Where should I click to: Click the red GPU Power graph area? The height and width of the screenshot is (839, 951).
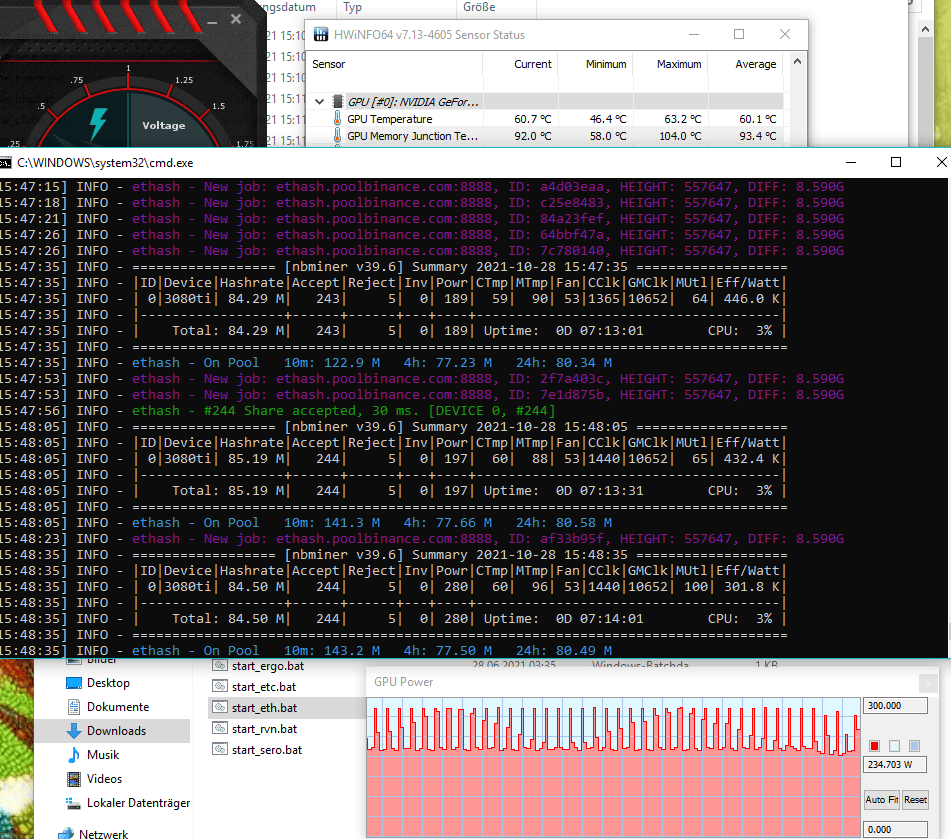click(613, 768)
